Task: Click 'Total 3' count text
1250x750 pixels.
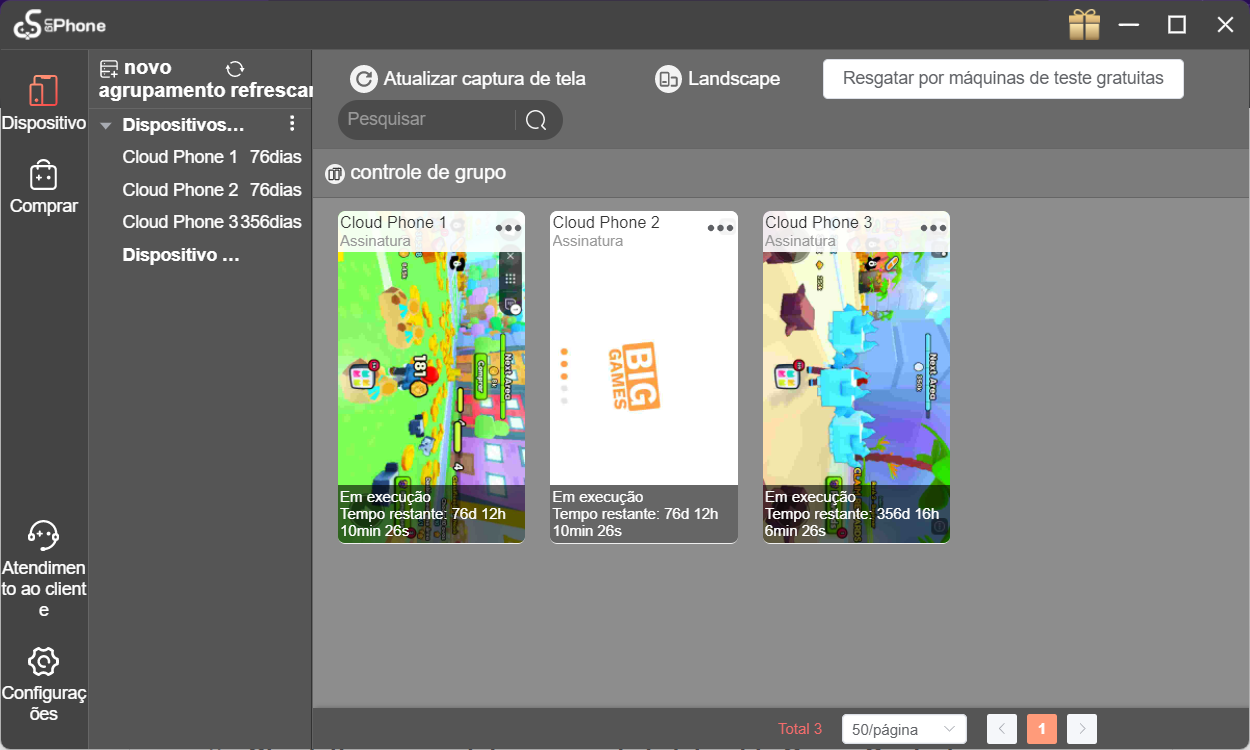Action: [800, 729]
